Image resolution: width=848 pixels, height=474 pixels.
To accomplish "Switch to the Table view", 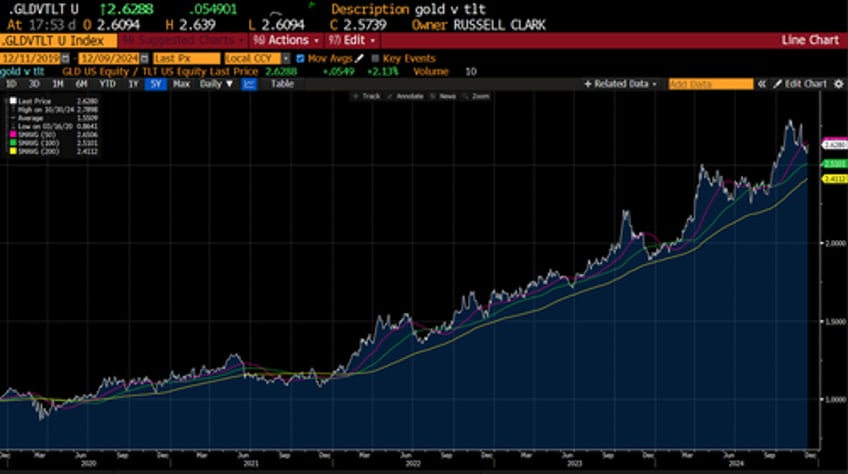I will [282, 84].
